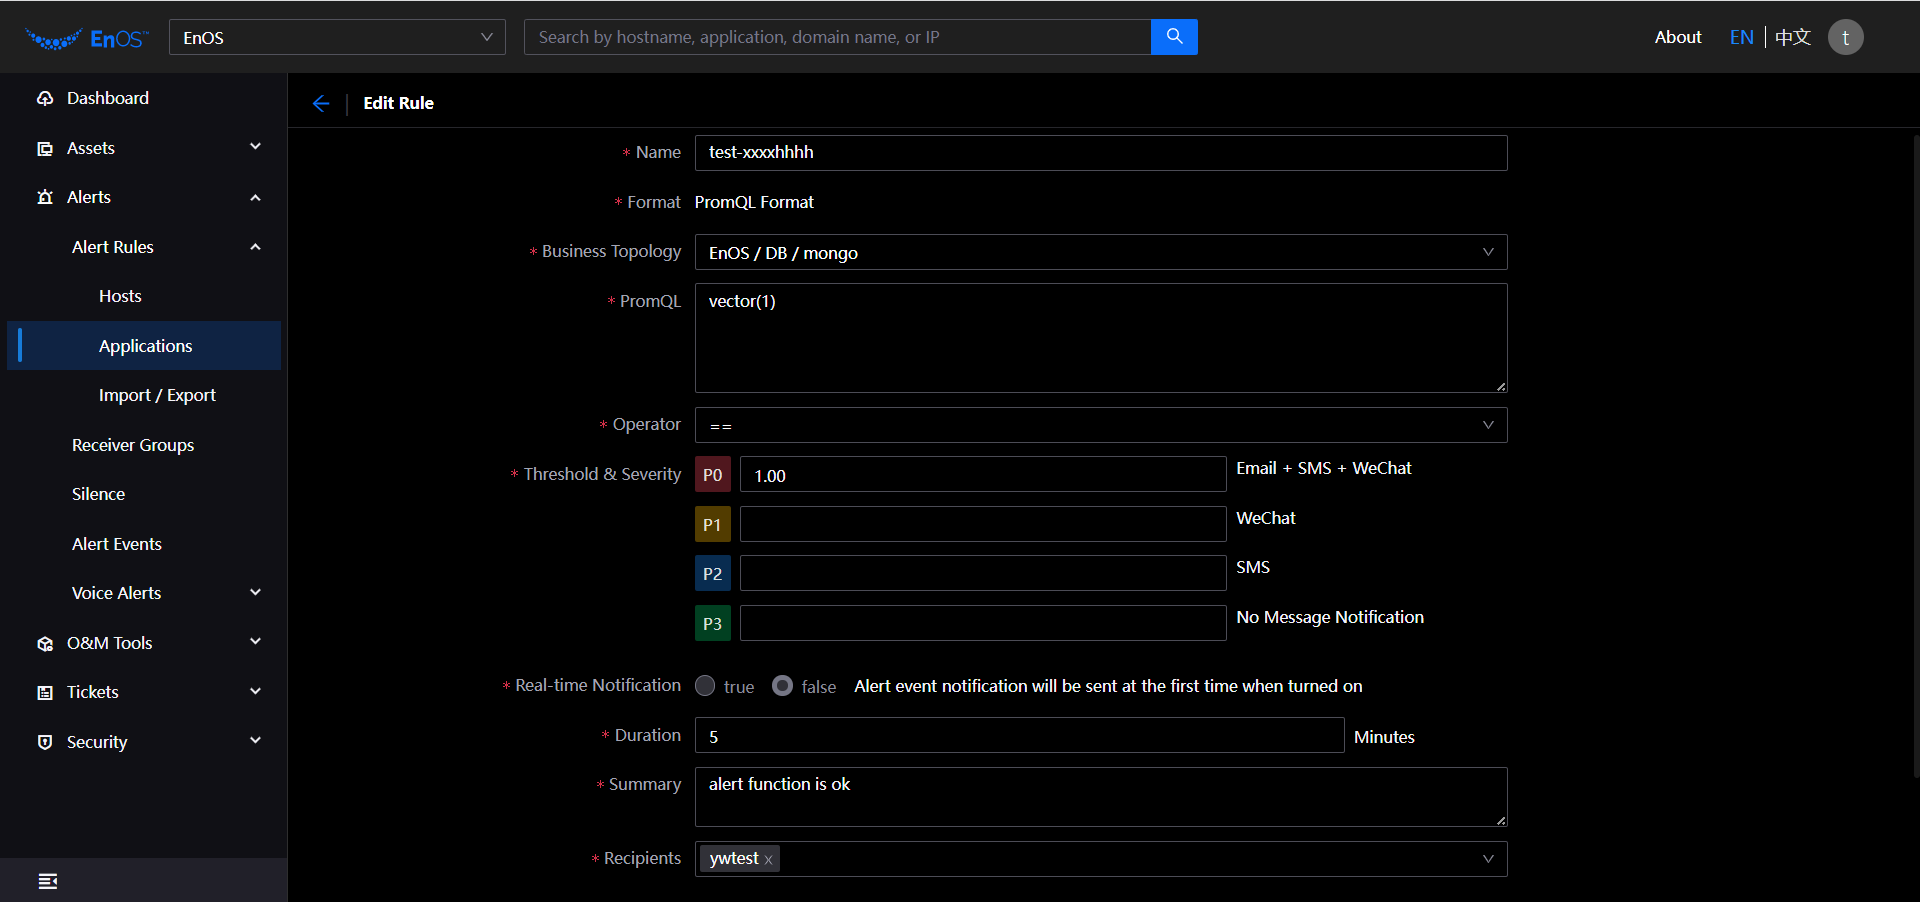Click the Dashboard sidebar icon
This screenshot has height=902, width=1920.
coord(45,98)
